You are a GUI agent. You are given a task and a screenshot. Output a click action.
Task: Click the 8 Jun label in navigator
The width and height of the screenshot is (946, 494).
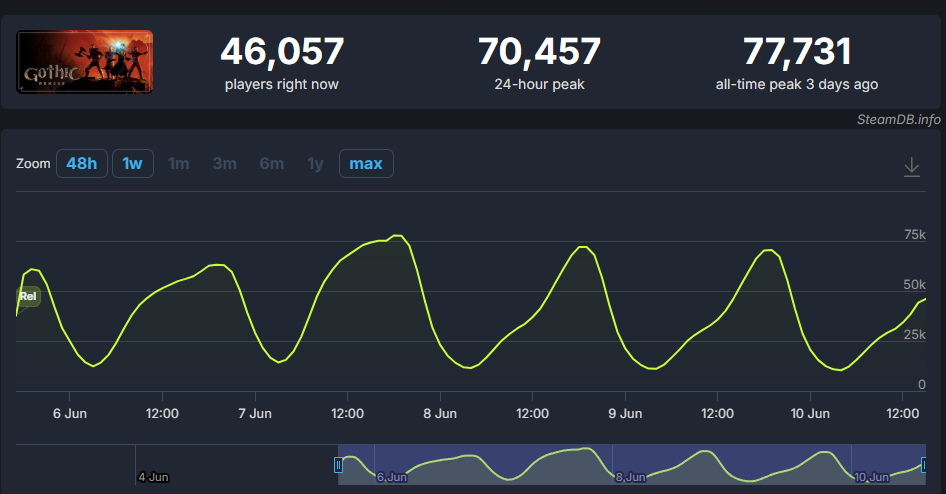click(x=630, y=477)
